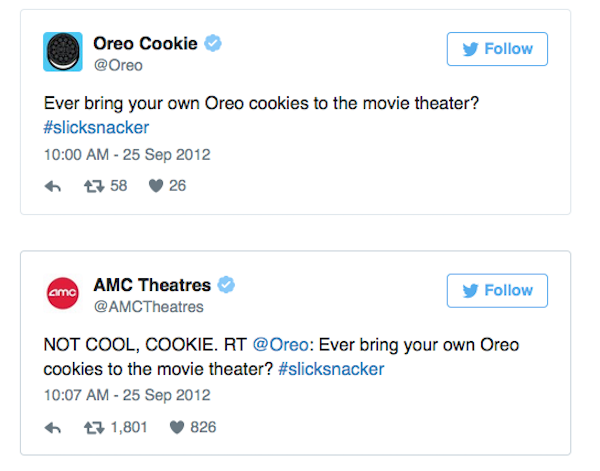Click the Oreo Cookie profile avatar

63,52
